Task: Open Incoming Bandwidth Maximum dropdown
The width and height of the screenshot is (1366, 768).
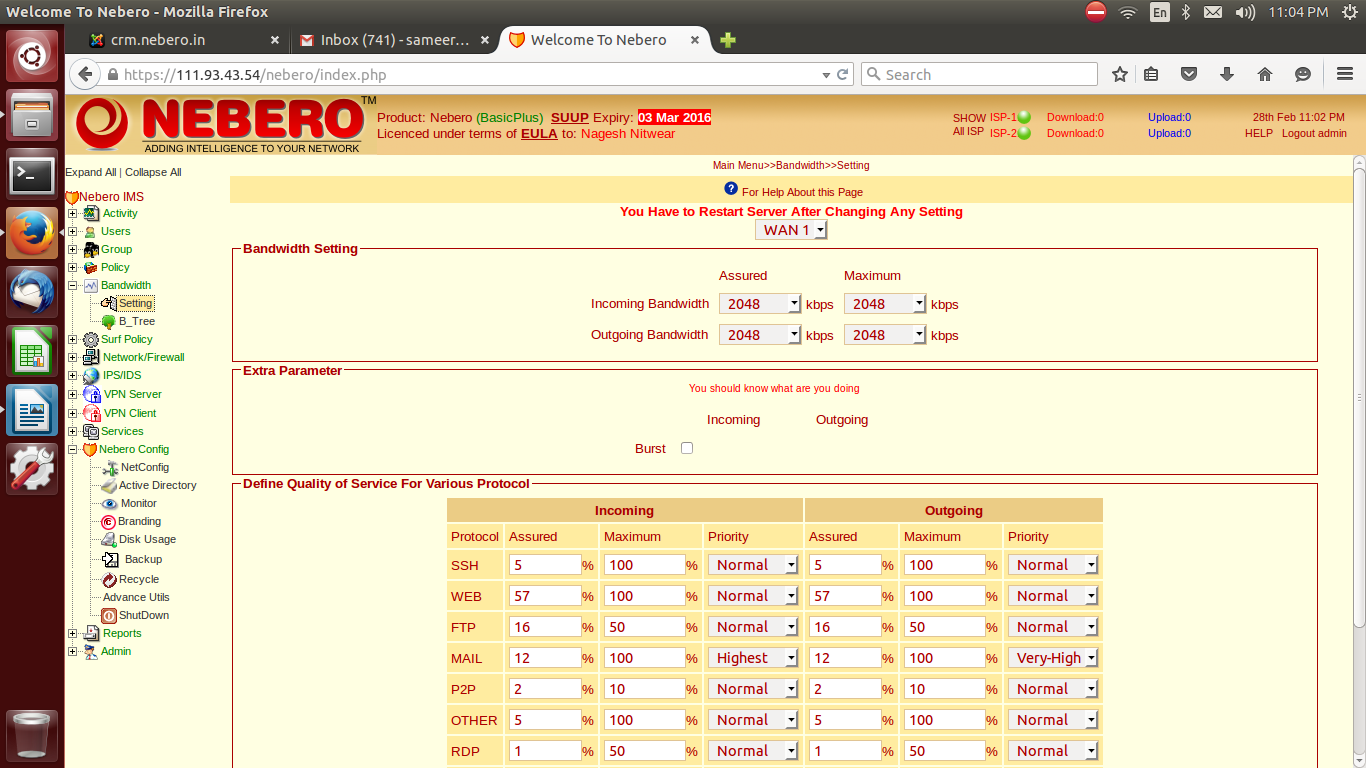Action: (x=885, y=304)
